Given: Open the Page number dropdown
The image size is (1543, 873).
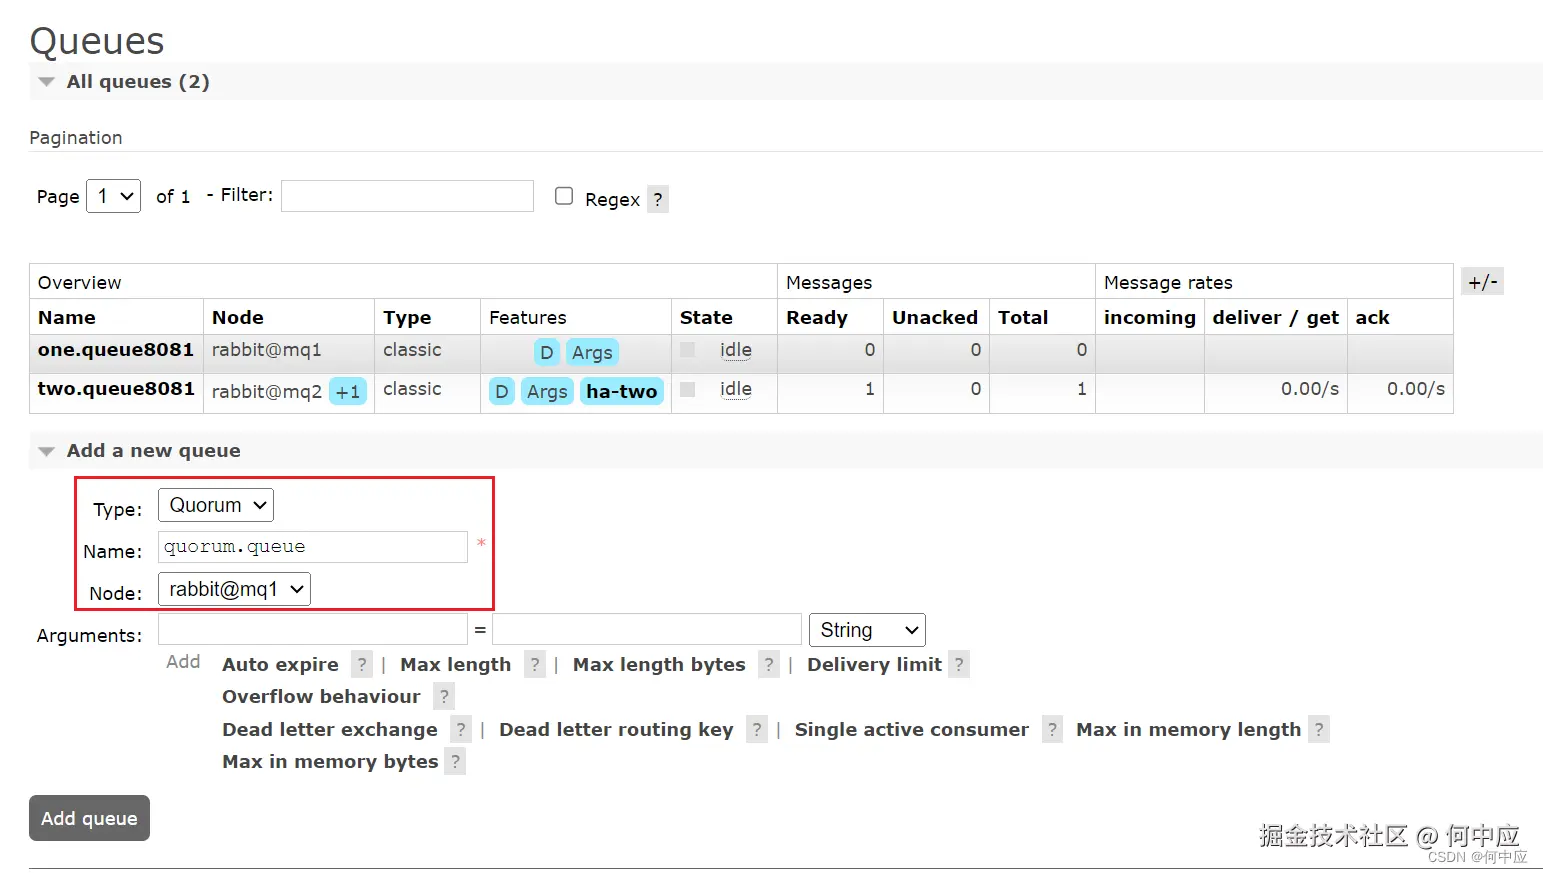Looking at the screenshot, I should click(113, 196).
